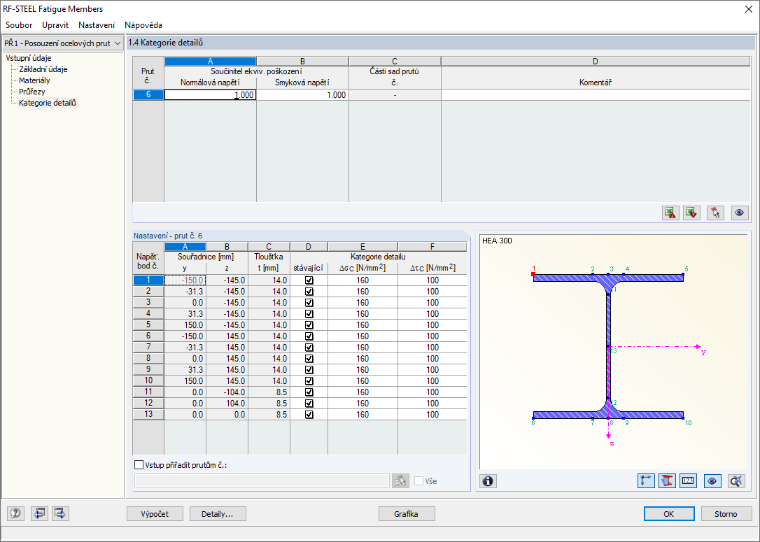
Task: Click the pick-member-graphically cursor icon
Action: point(715,213)
